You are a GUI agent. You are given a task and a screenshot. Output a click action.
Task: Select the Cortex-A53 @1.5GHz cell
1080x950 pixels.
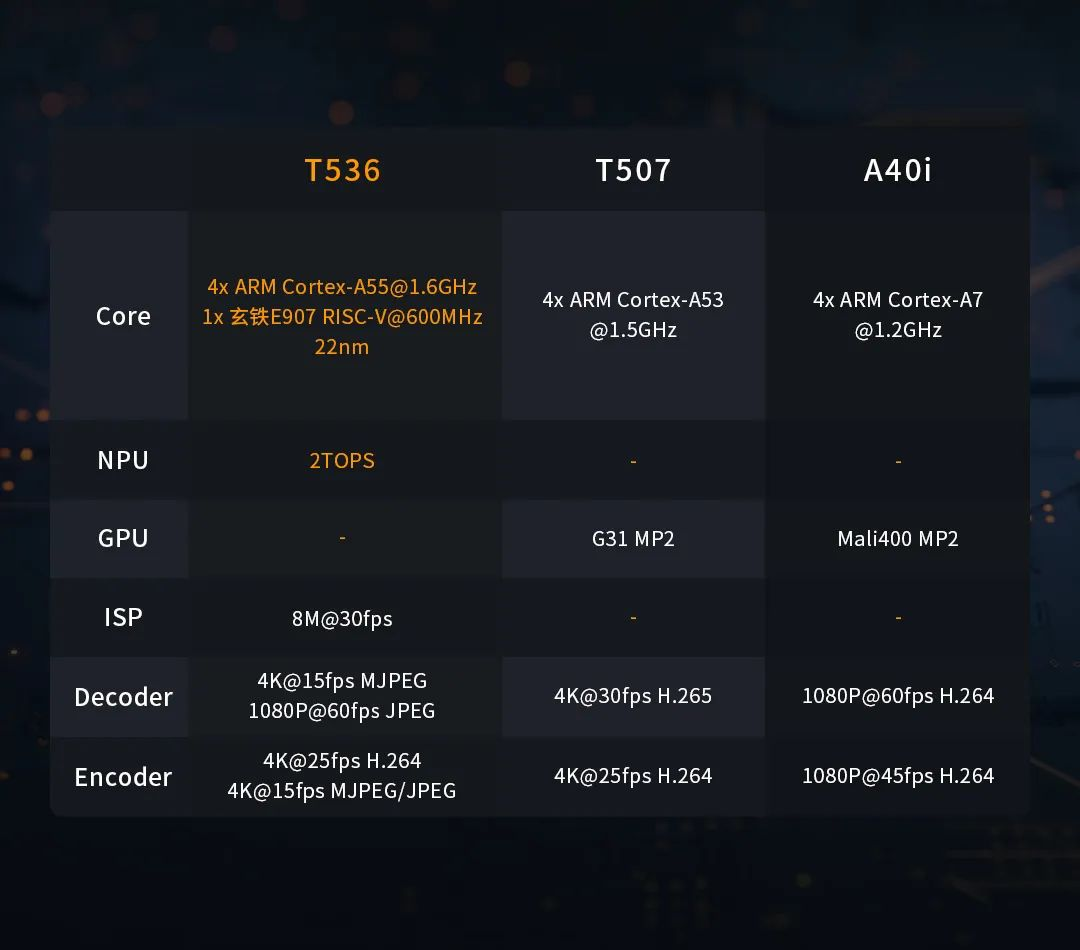[x=633, y=314]
